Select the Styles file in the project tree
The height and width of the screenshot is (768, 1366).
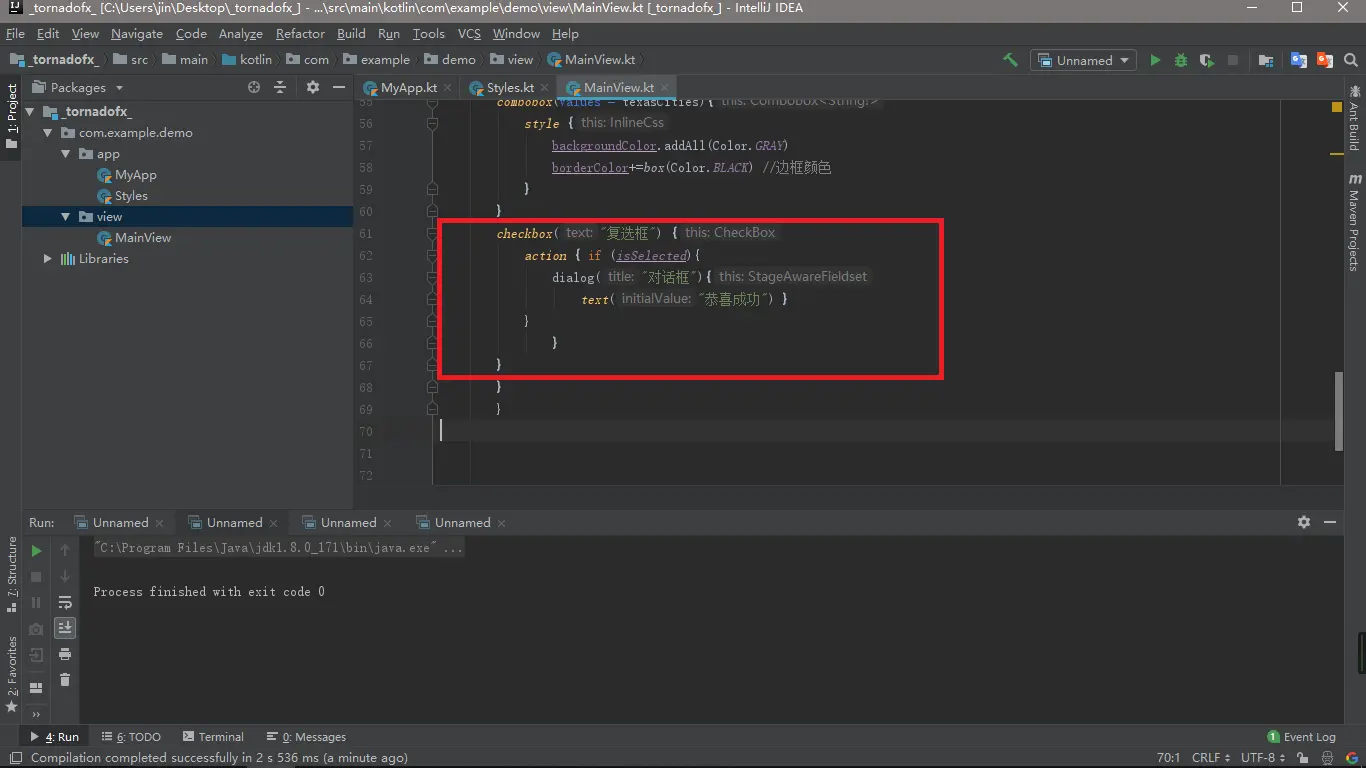click(130, 195)
